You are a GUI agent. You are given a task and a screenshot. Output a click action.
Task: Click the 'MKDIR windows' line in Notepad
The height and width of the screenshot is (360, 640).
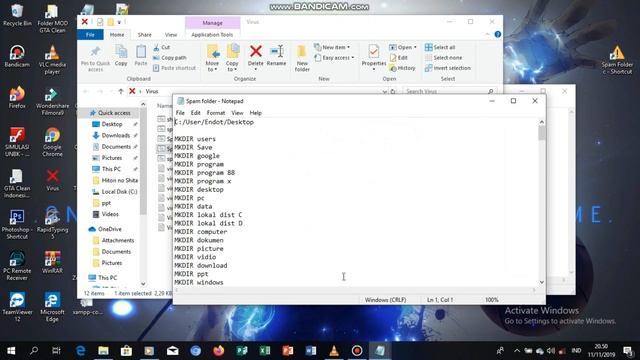[x=199, y=282]
